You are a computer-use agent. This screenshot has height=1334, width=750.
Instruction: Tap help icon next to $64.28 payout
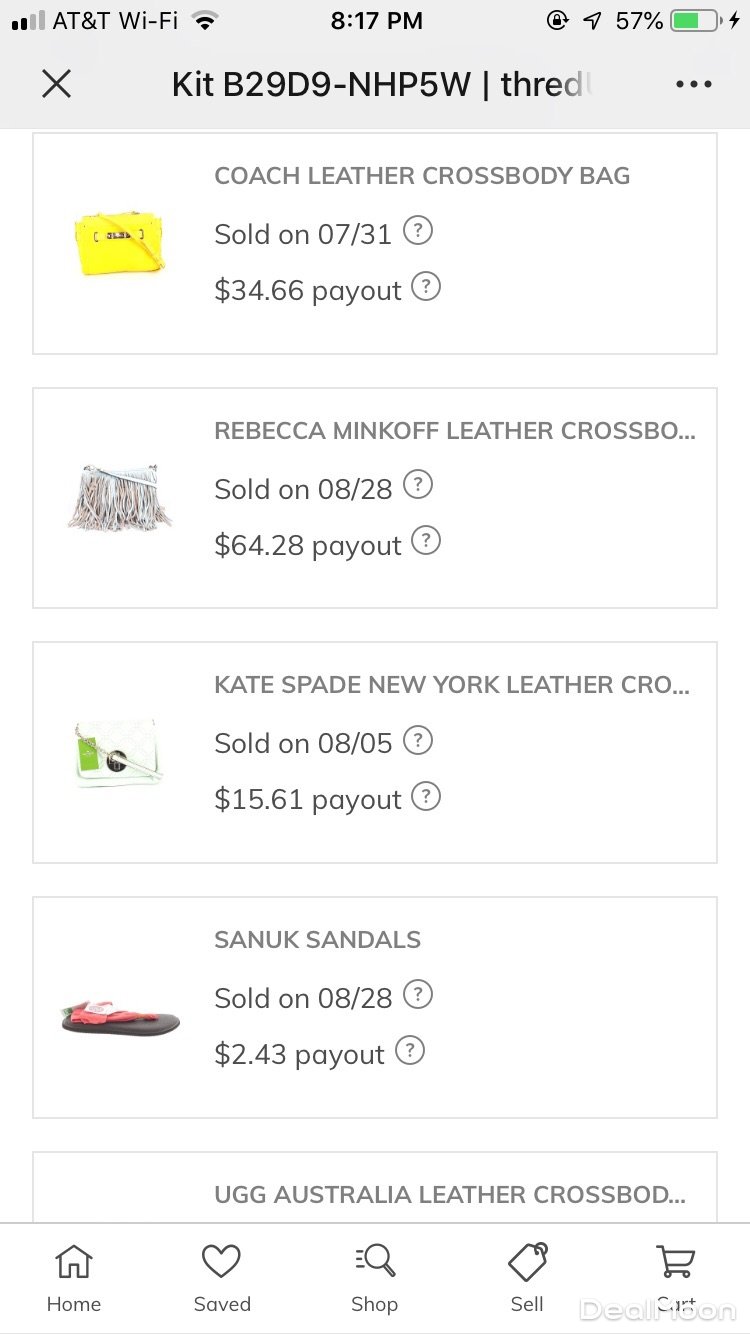[x=426, y=542]
